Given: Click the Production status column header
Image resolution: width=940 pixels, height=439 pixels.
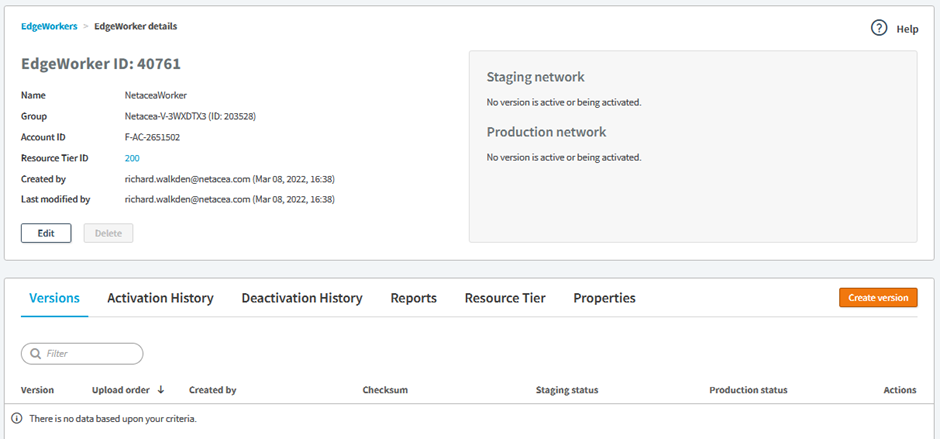Looking at the screenshot, I should pyautogui.click(x=748, y=390).
